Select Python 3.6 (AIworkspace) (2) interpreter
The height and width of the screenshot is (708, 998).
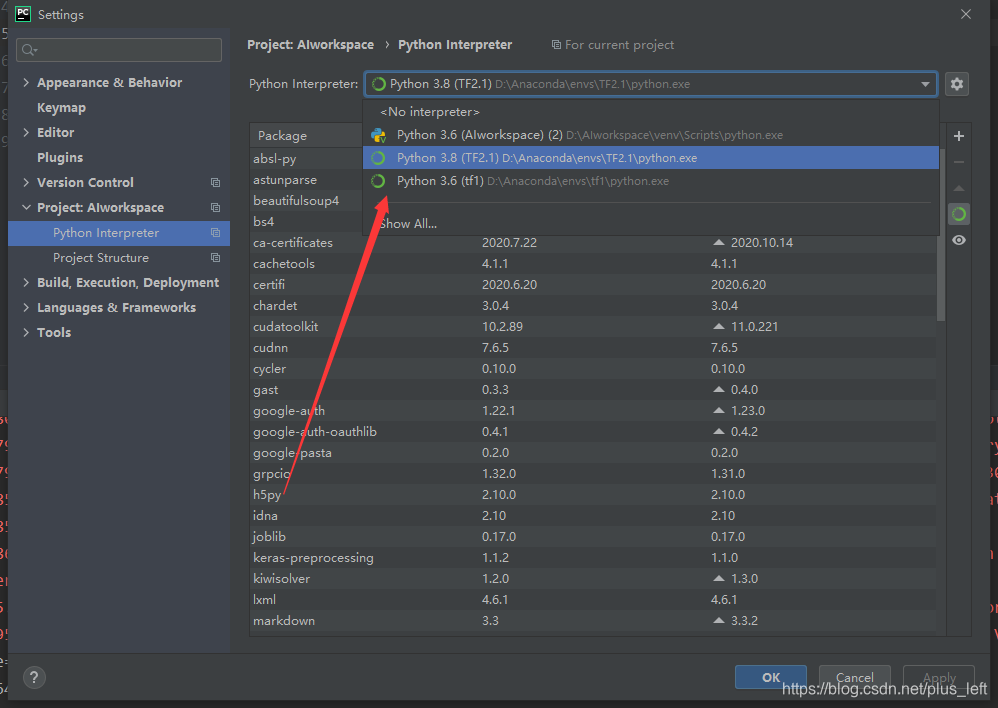(650, 135)
